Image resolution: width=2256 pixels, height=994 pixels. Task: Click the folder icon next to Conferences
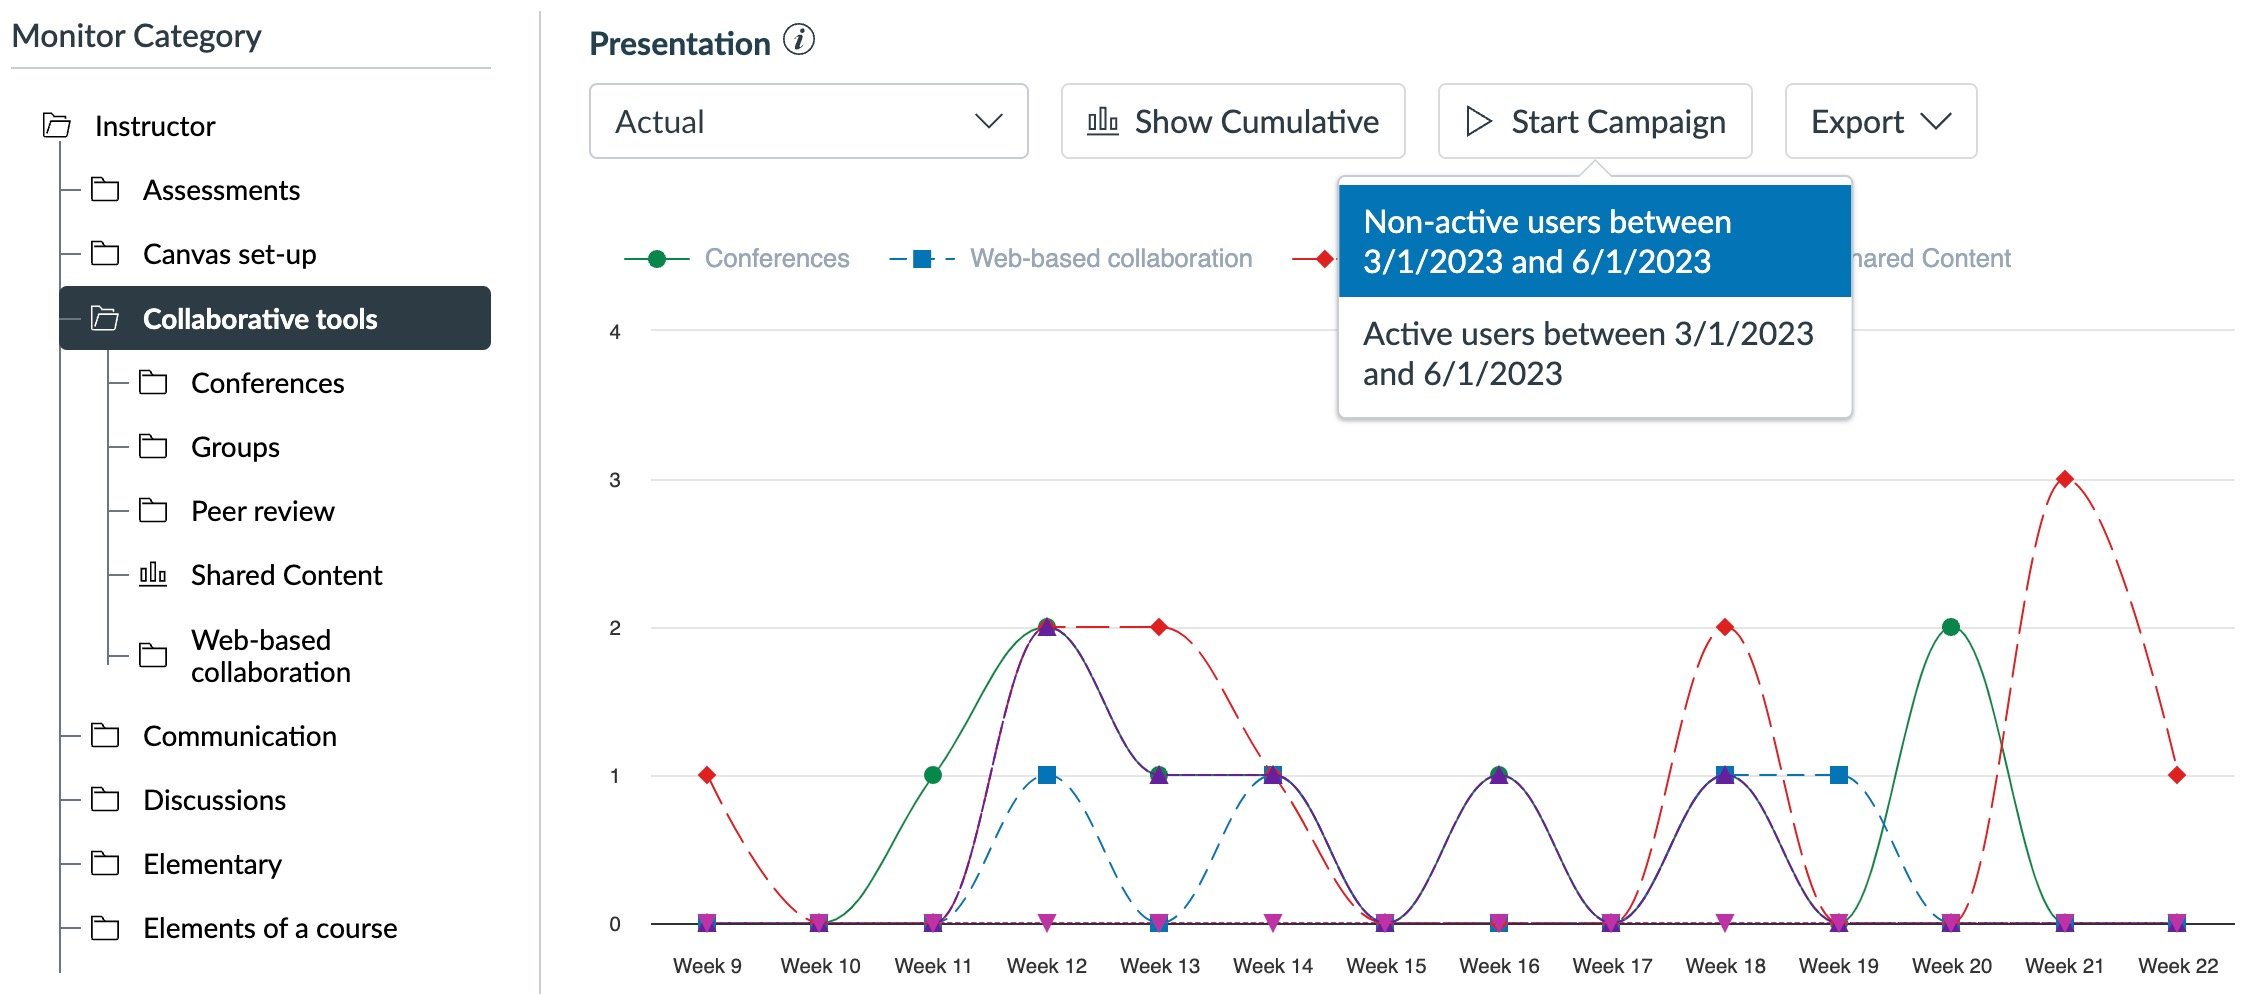pyautogui.click(x=154, y=382)
